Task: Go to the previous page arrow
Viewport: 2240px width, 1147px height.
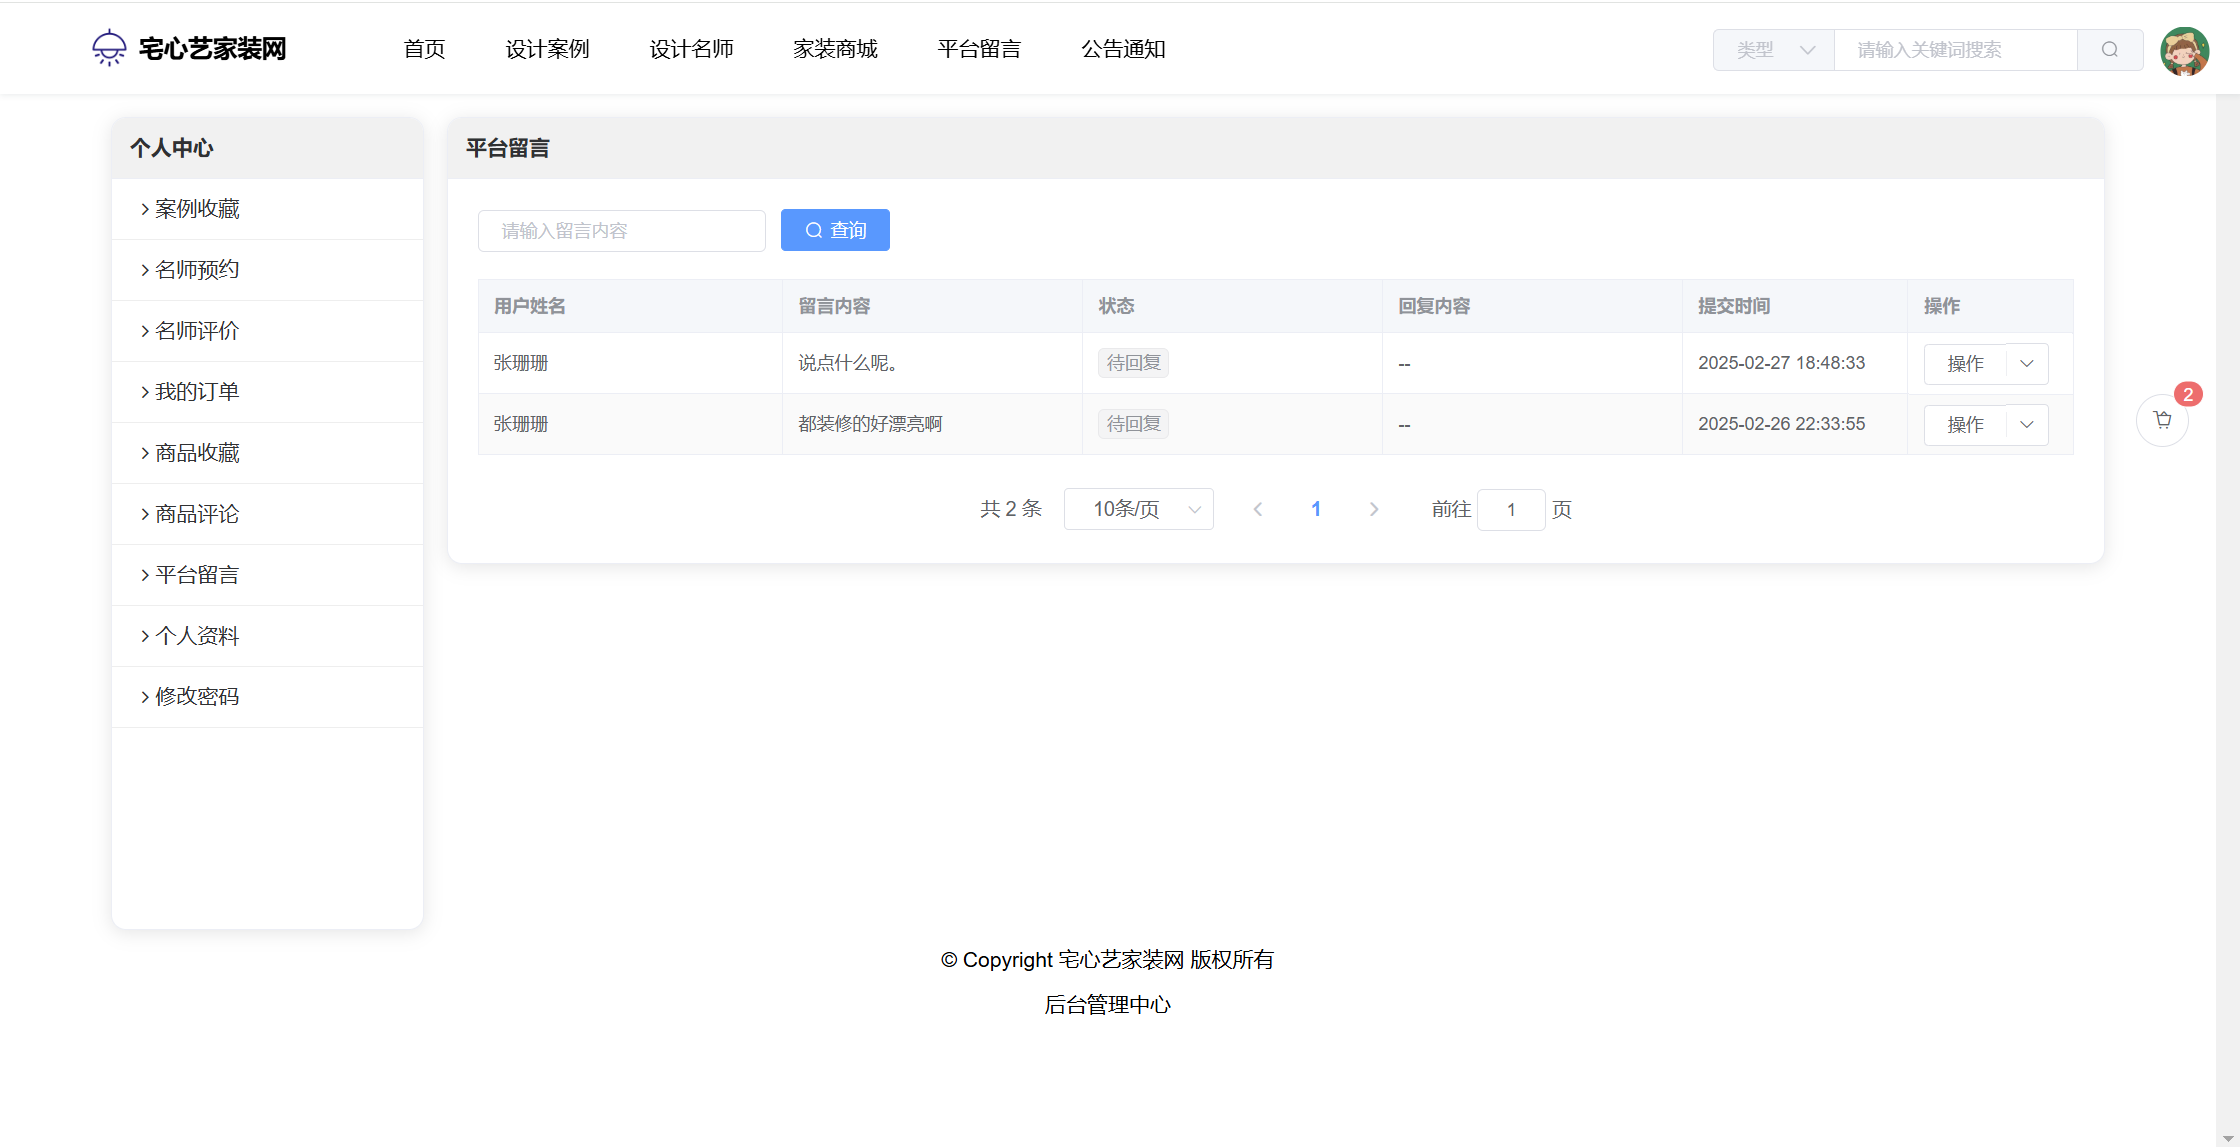Action: pyautogui.click(x=1258, y=510)
